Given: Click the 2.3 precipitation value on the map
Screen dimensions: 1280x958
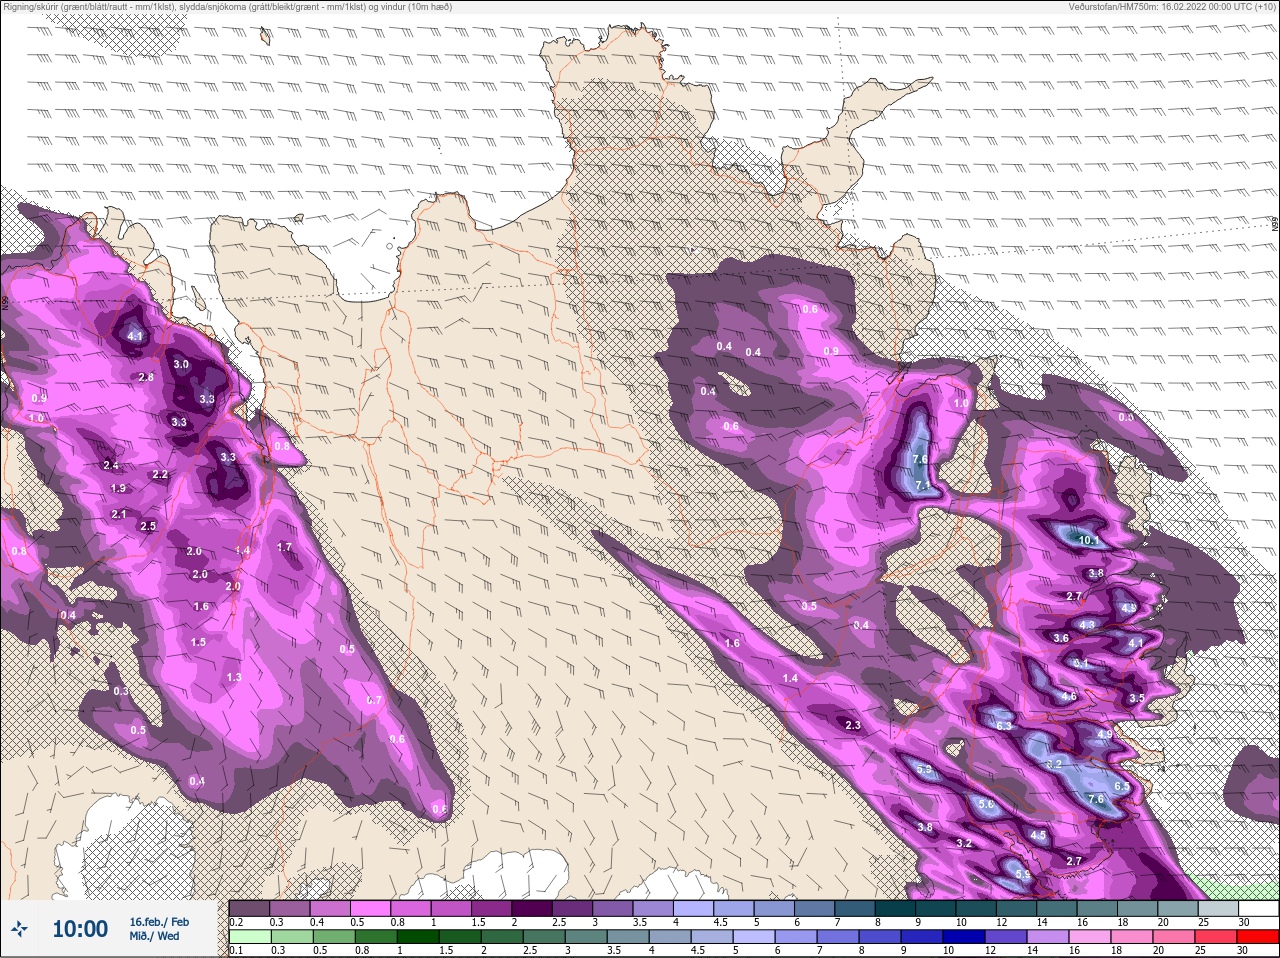Looking at the screenshot, I should click(x=853, y=726).
